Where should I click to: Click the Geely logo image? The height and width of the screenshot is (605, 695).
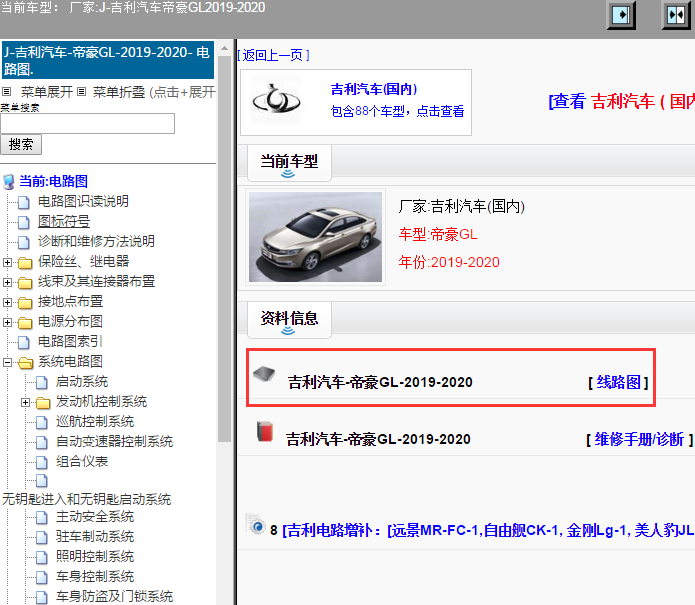(x=276, y=100)
